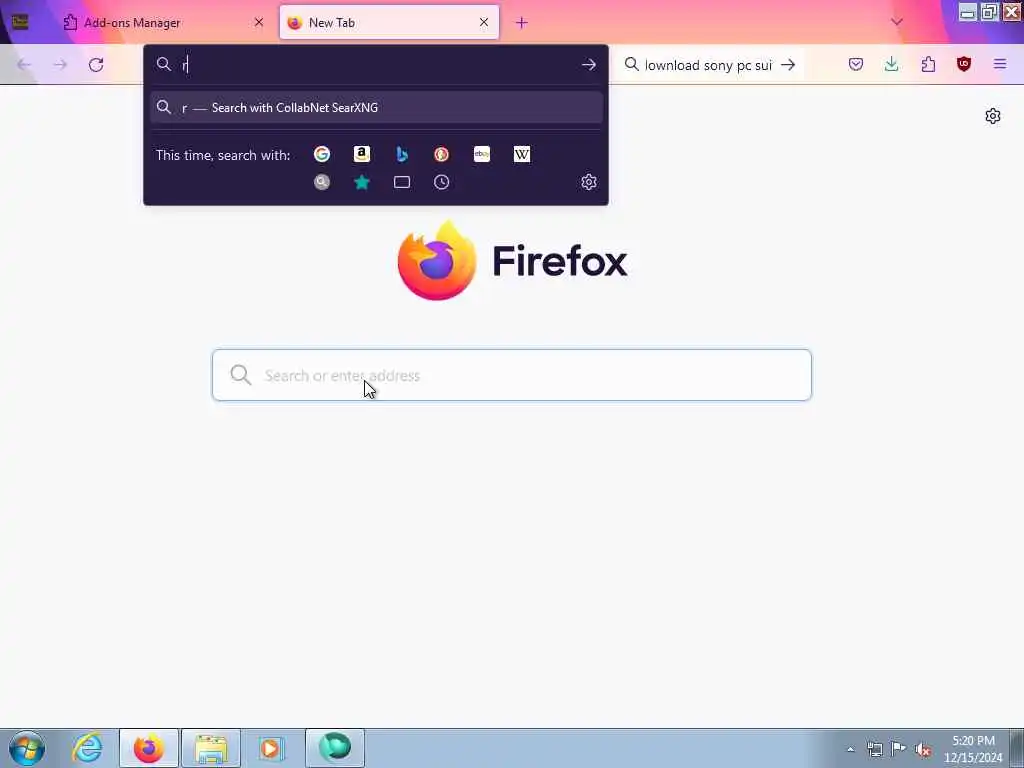Open the Extensions puzzle-piece button
Screen dimensions: 1024x768
tap(928, 64)
